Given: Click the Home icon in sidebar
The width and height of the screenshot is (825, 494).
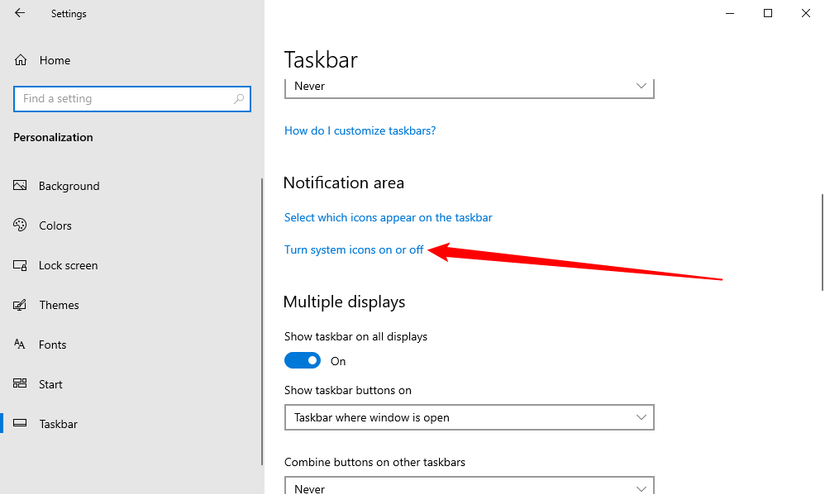Looking at the screenshot, I should 20,60.
